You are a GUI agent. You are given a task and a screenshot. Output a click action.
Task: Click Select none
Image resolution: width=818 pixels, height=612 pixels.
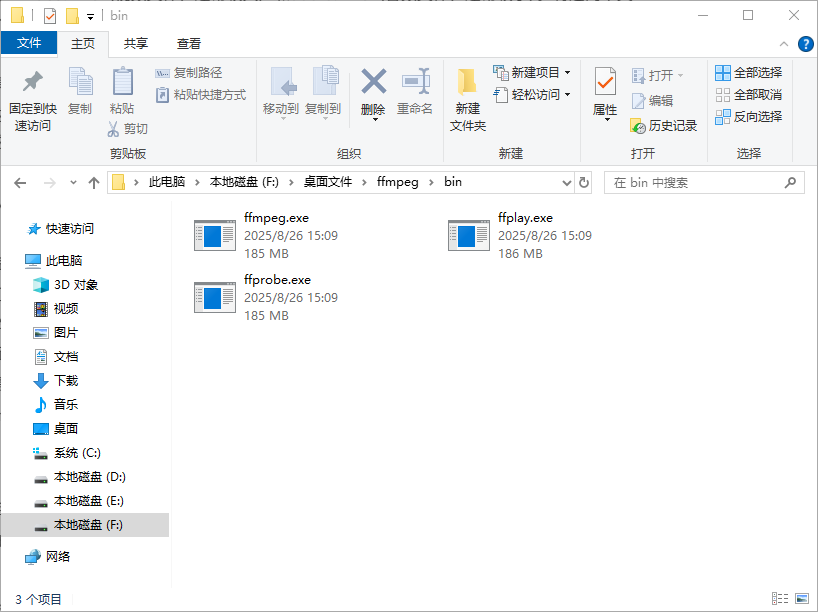pyautogui.click(x=749, y=95)
